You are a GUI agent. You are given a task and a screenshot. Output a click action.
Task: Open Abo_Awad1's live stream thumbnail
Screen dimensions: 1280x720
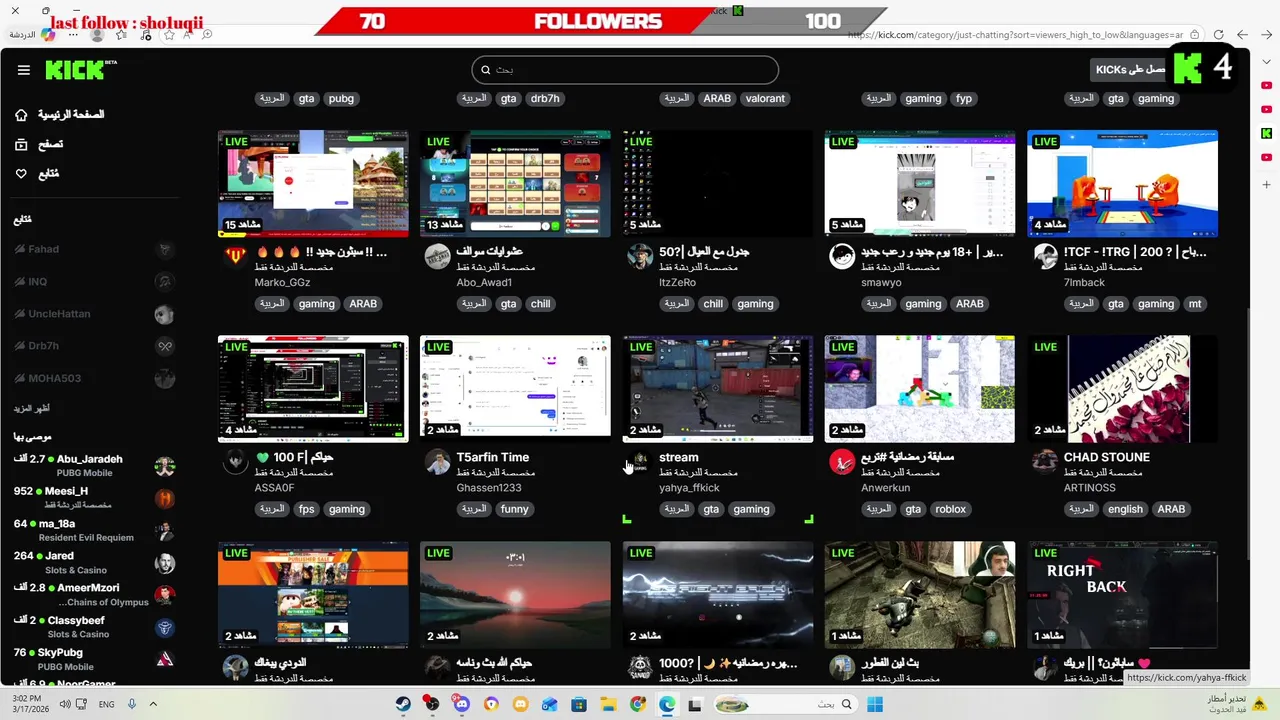515,183
